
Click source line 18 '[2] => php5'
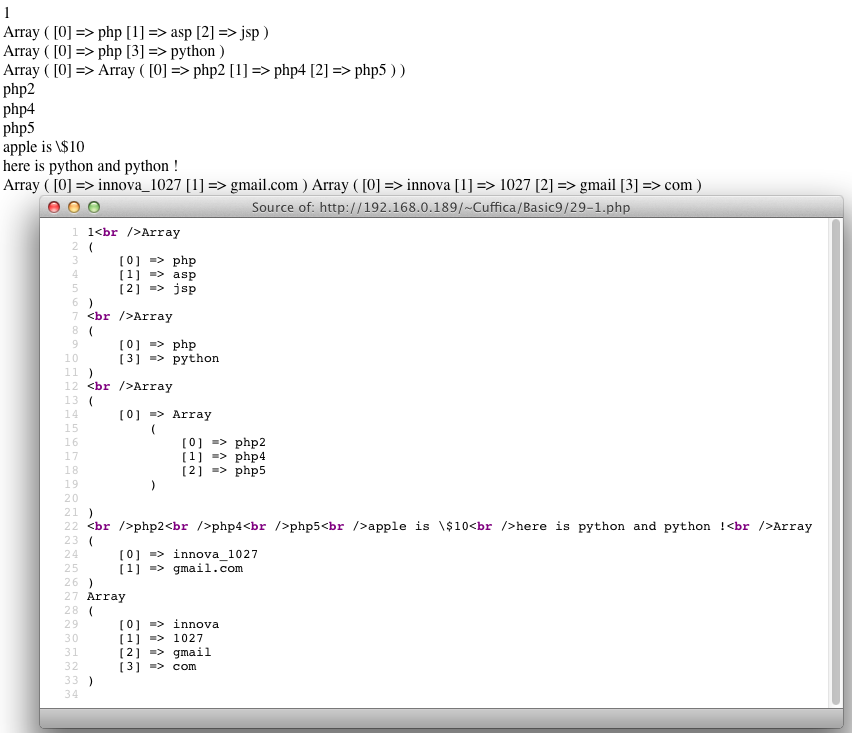click(x=223, y=471)
